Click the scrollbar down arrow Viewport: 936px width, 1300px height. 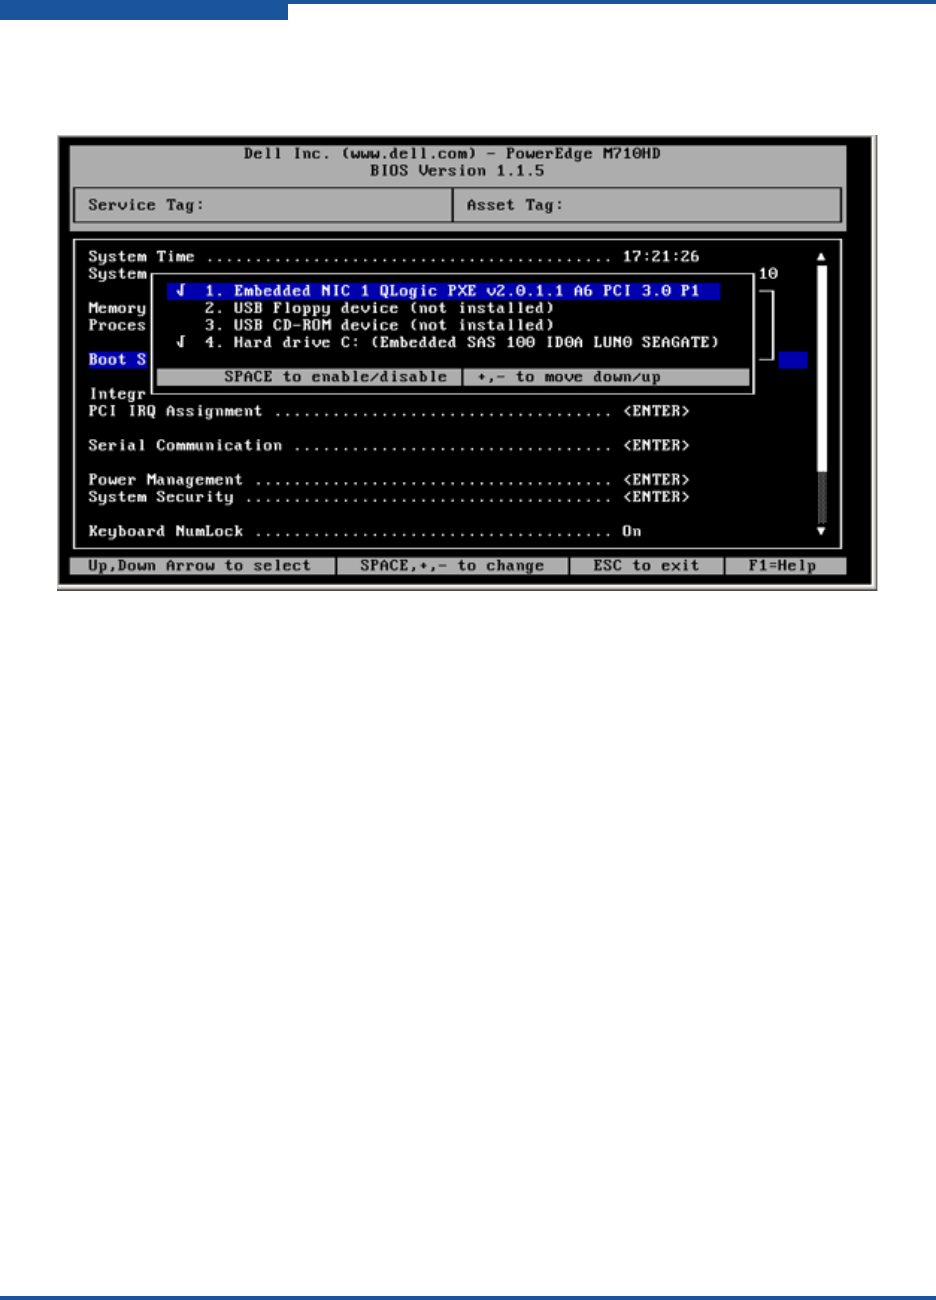tap(822, 531)
